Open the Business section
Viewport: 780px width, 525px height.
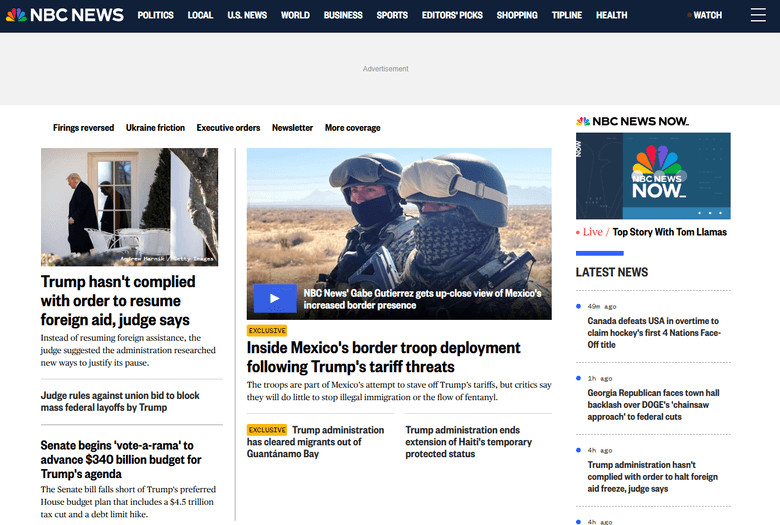coord(343,15)
